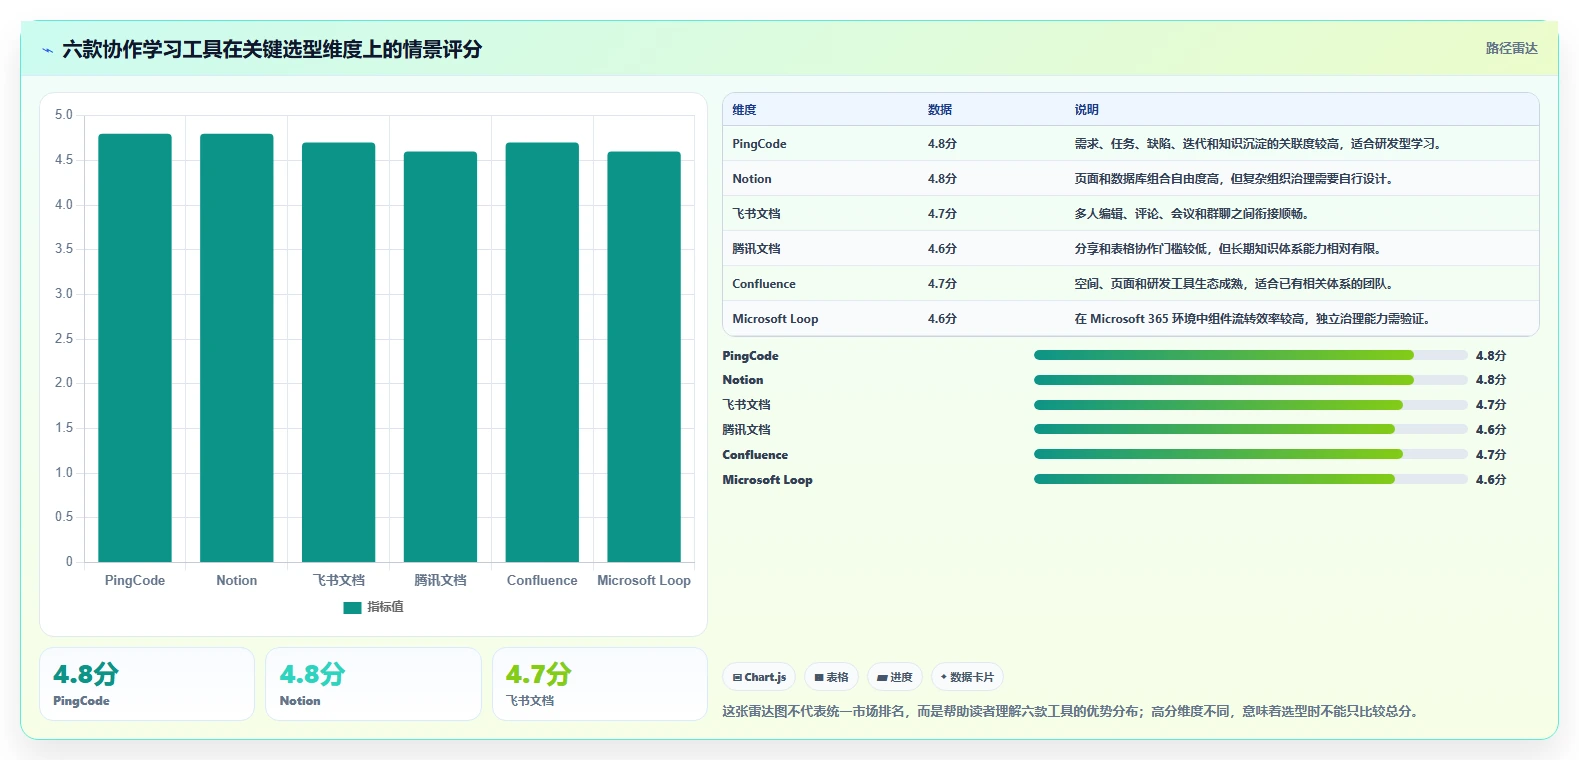Viewport: 1579px width, 760px height.
Task: Click the Microsoft Loop label in the progress list
Action: click(767, 480)
